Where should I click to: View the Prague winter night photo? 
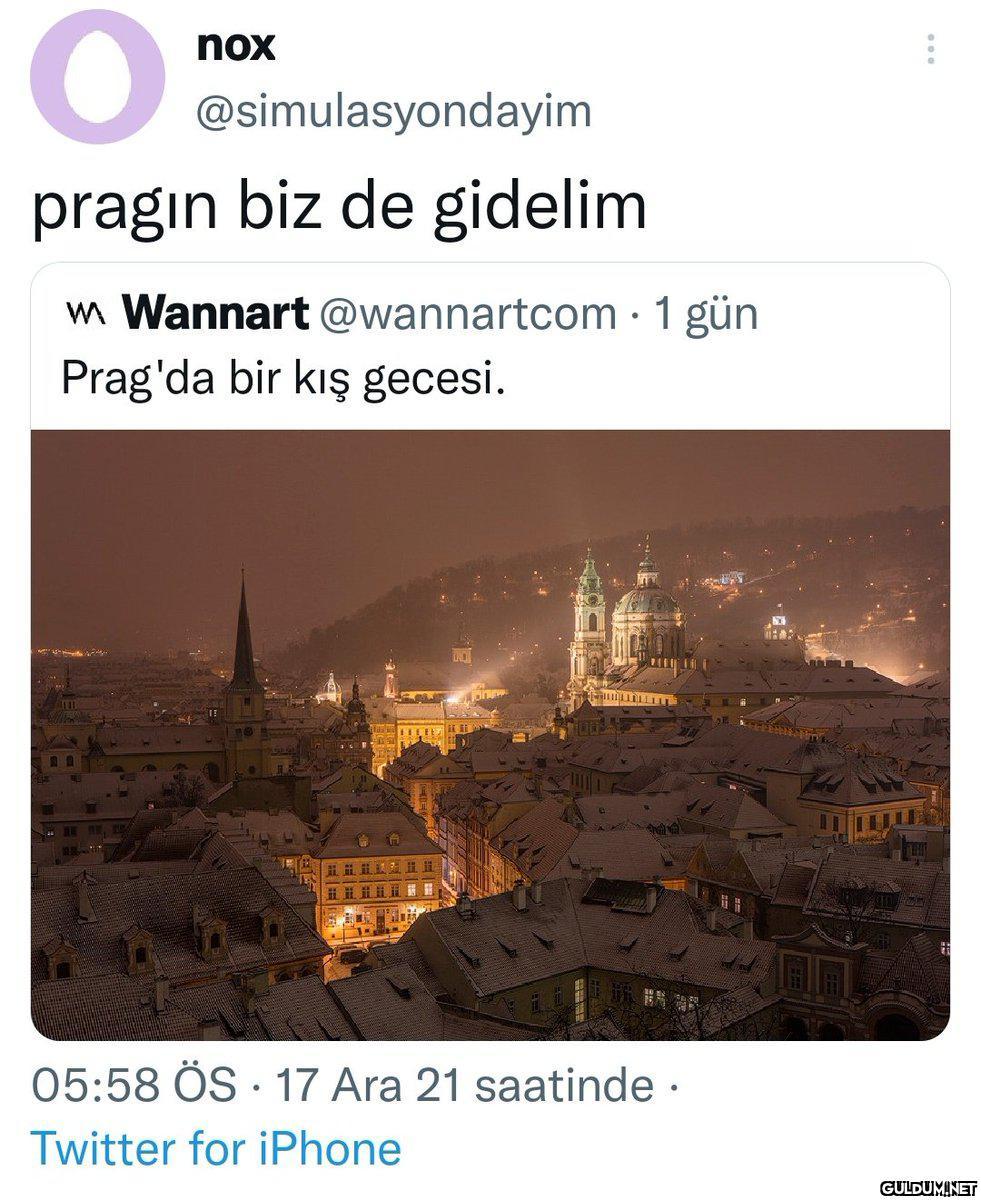click(490, 735)
